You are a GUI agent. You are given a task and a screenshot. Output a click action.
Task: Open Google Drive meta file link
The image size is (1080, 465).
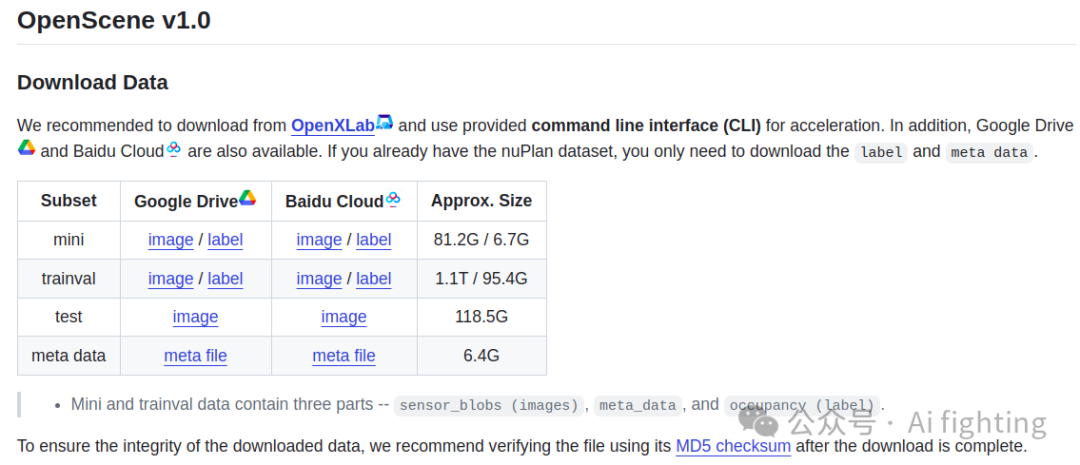pyautogui.click(x=195, y=356)
